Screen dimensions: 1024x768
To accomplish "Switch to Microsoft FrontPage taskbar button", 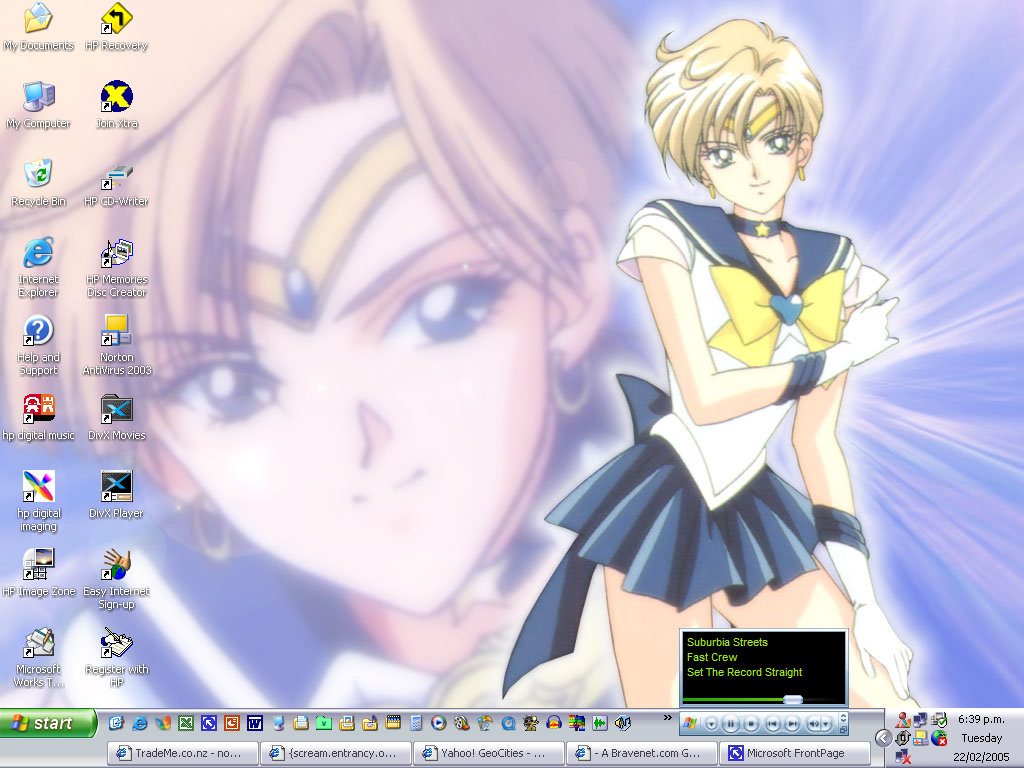I will 795,753.
